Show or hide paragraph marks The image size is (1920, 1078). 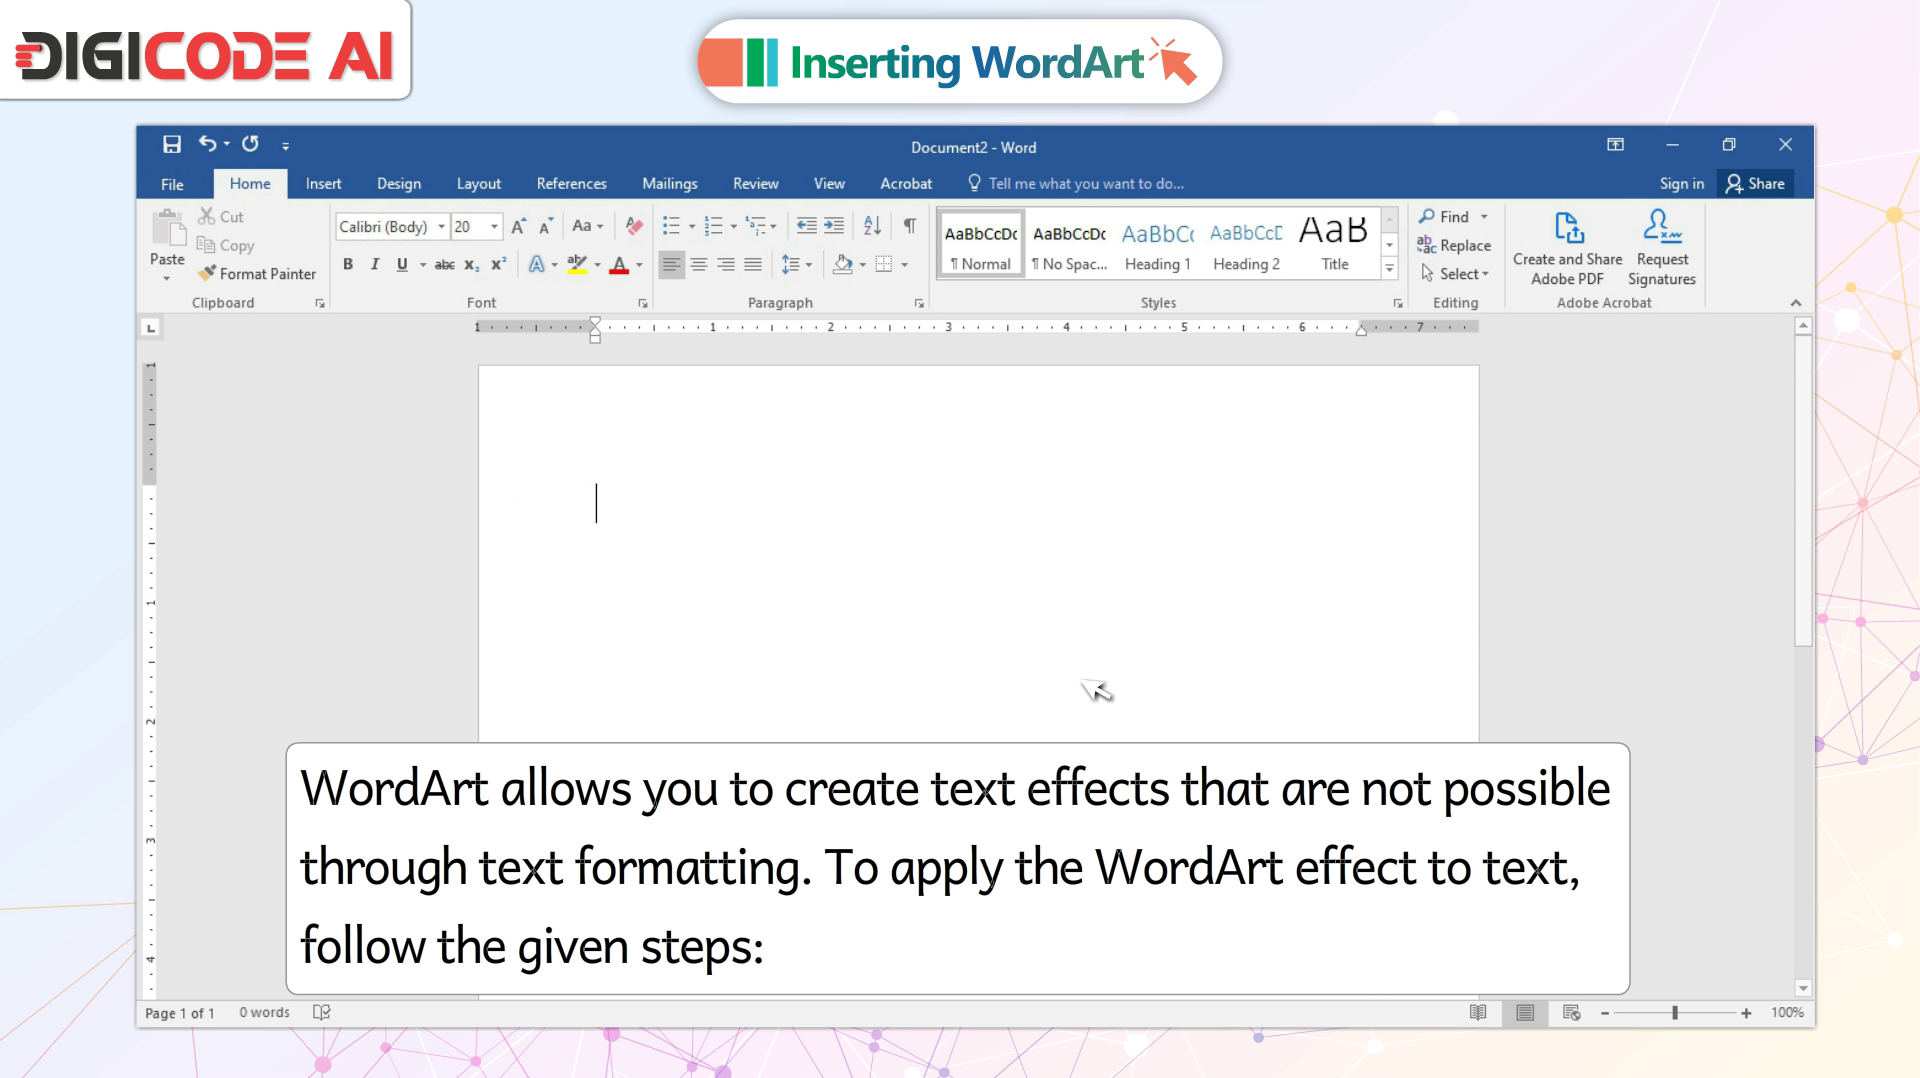[910, 226]
